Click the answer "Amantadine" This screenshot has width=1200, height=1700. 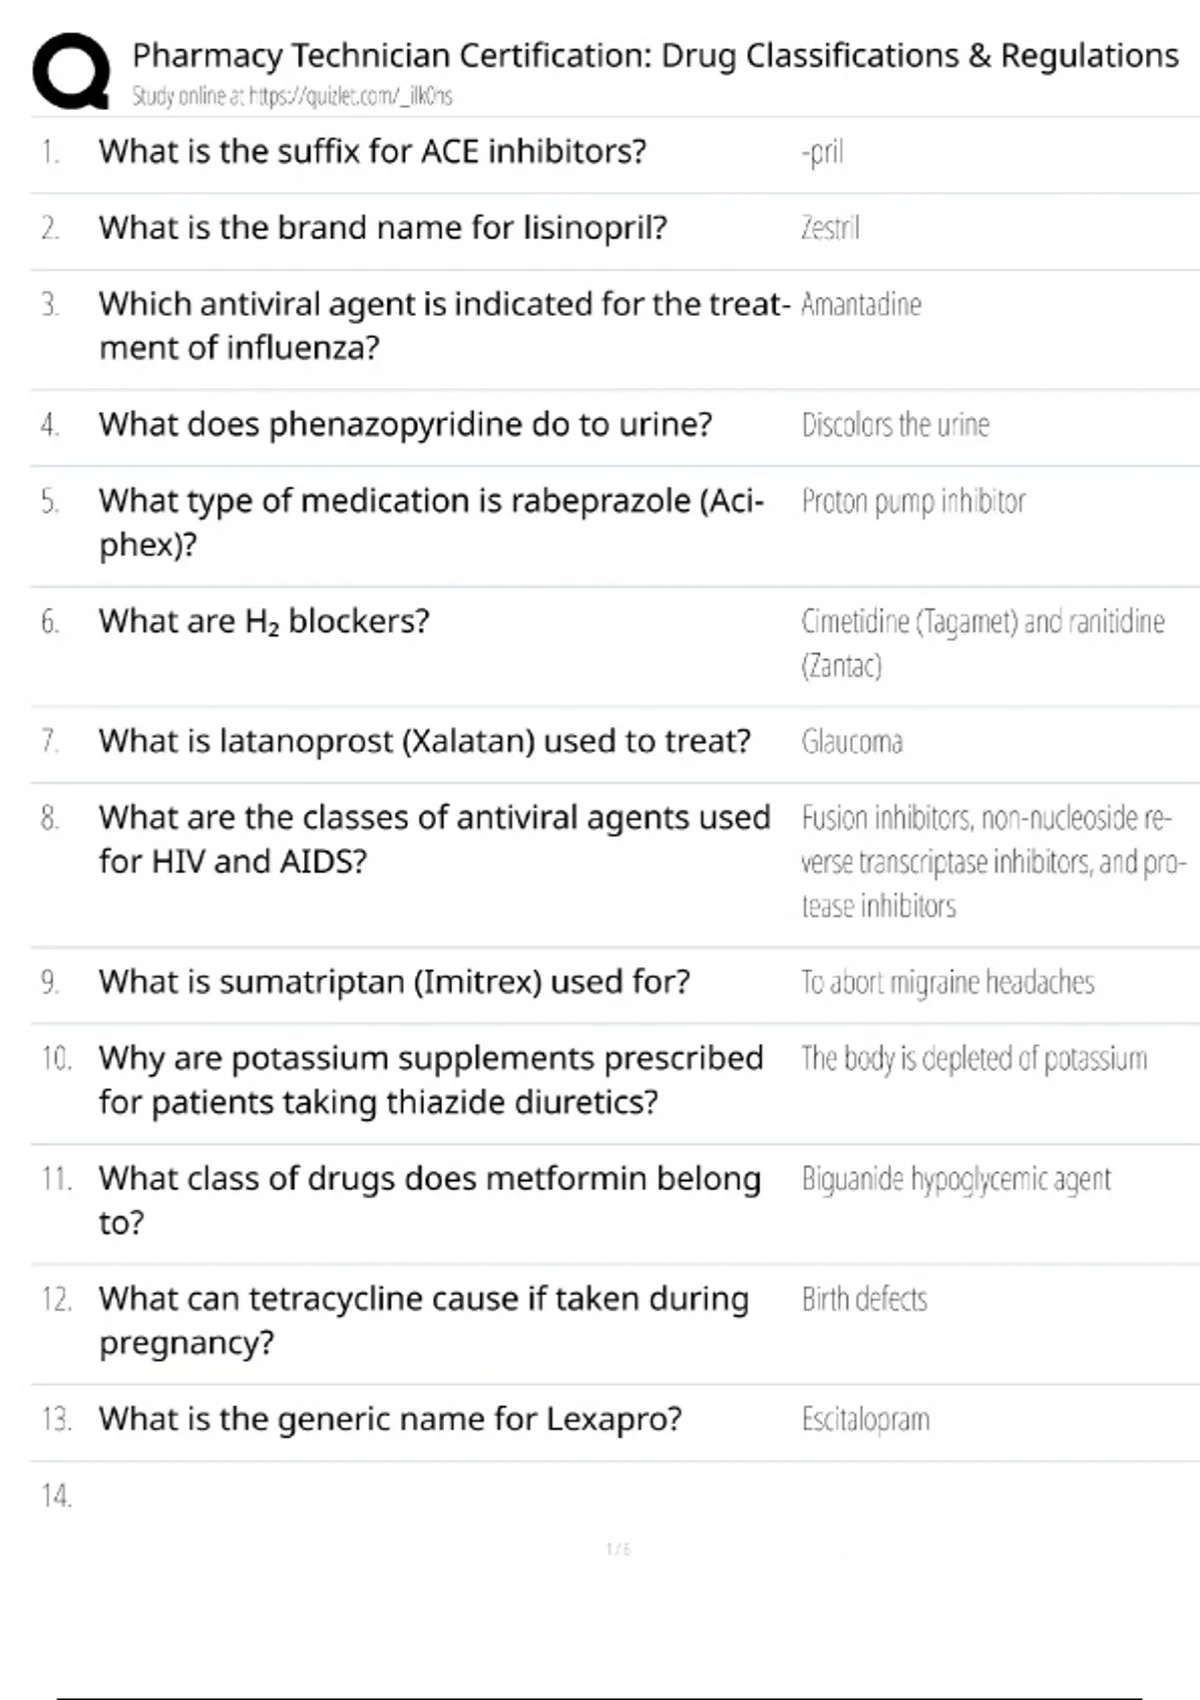click(861, 305)
